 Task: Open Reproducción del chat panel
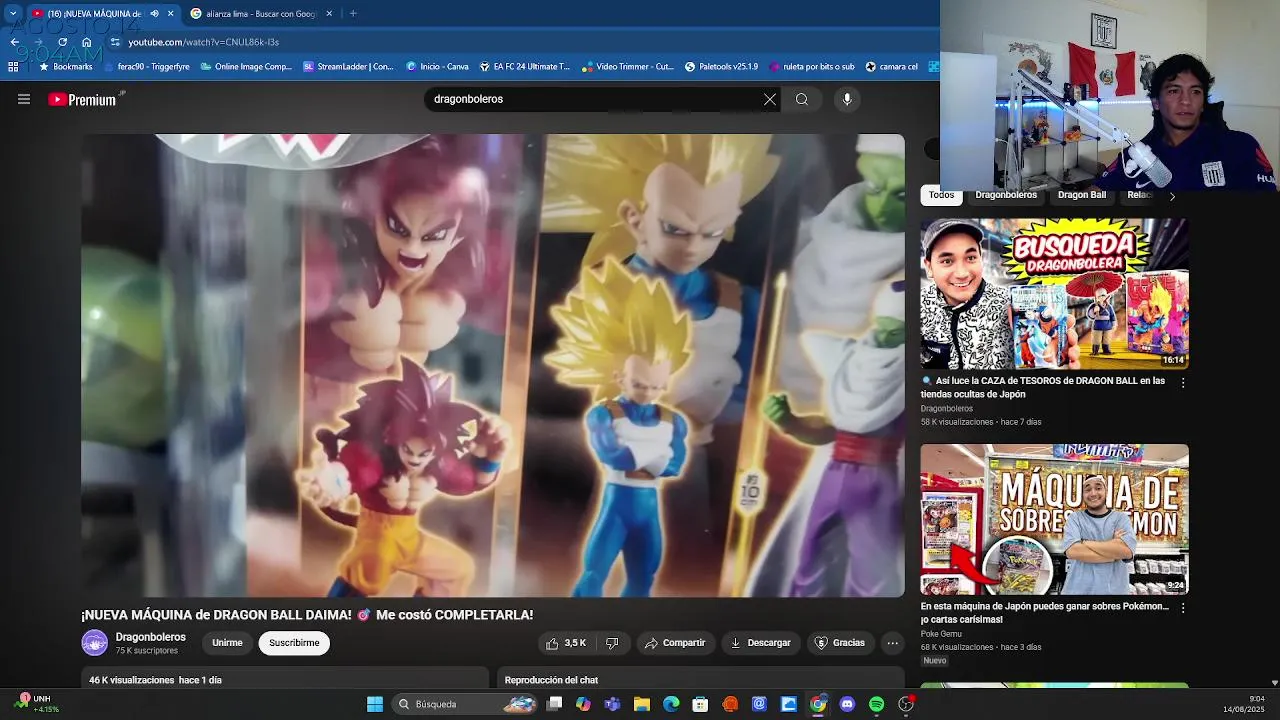coord(701,680)
